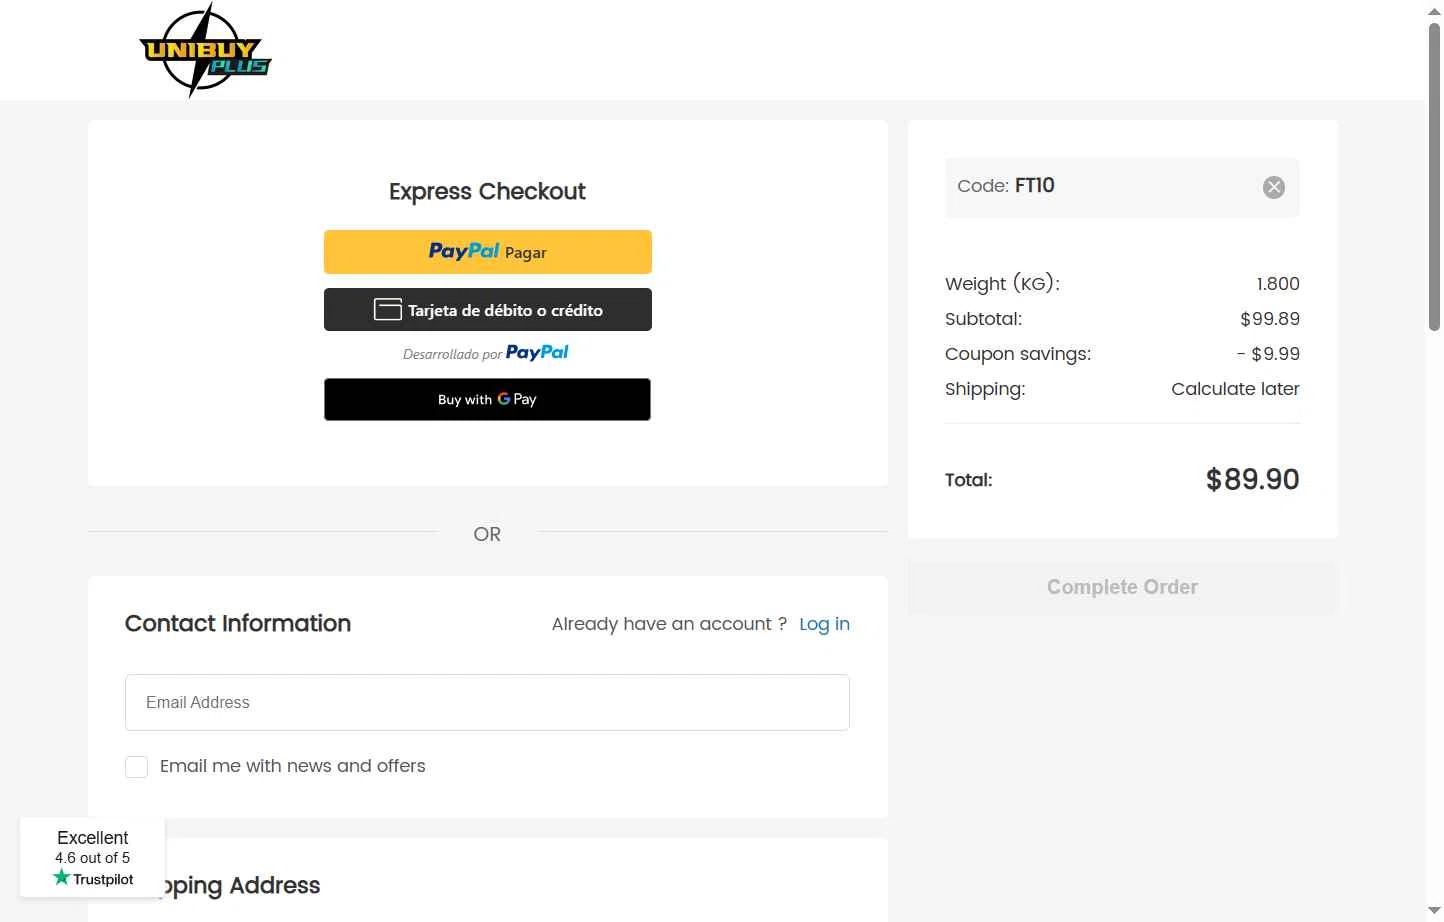Click the scrollbar down arrow
This screenshot has width=1444, height=922.
pyautogui.click(x=1434, y=911)
